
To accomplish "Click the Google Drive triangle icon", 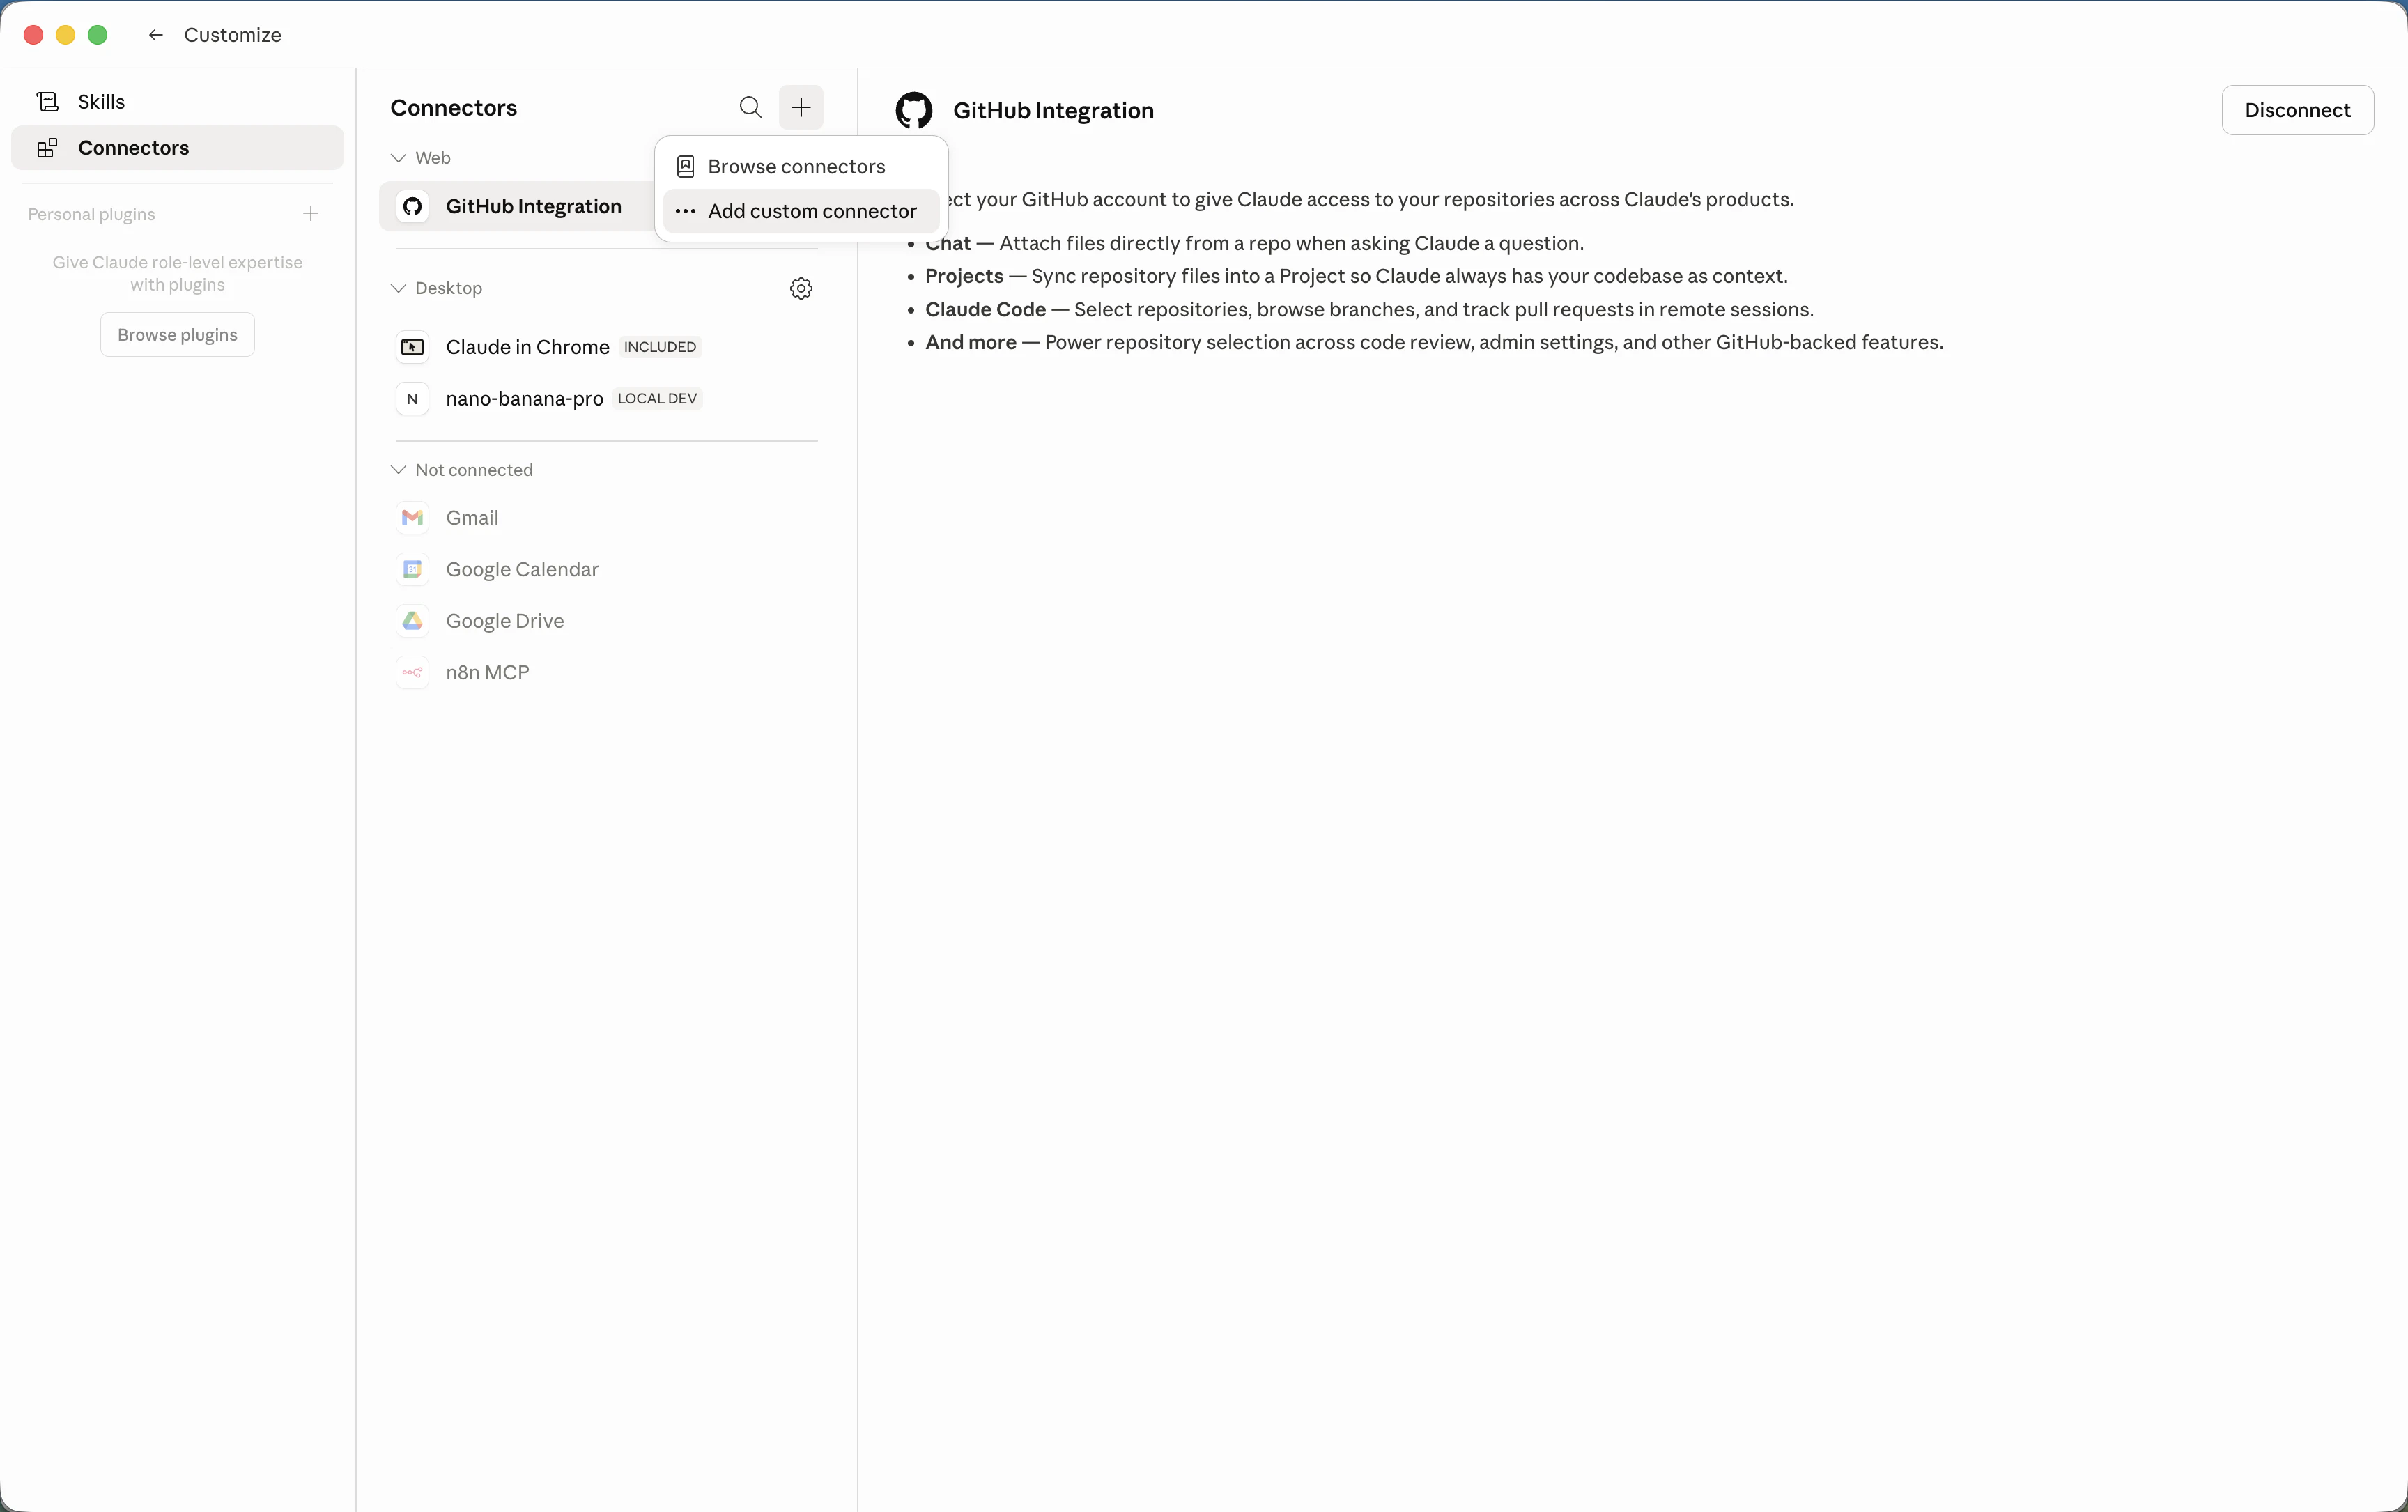I will (412, 621).
